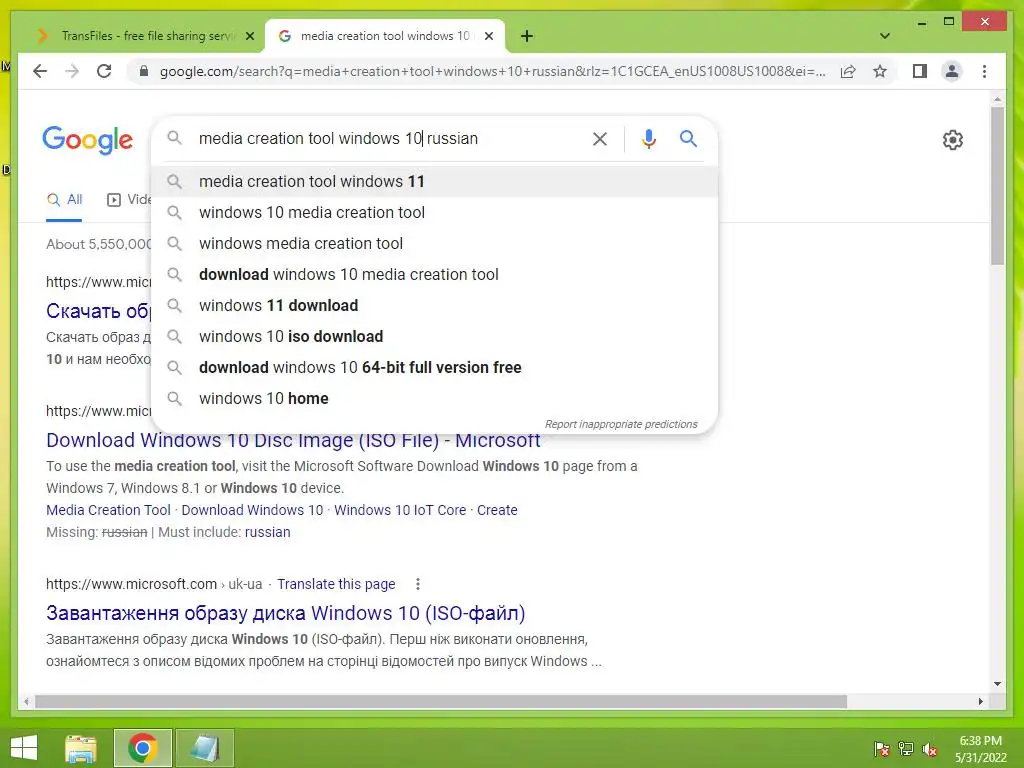The image size is (1024, 768).
Task: Click the vertical scrollbar thumb
Action: [997, 186]
